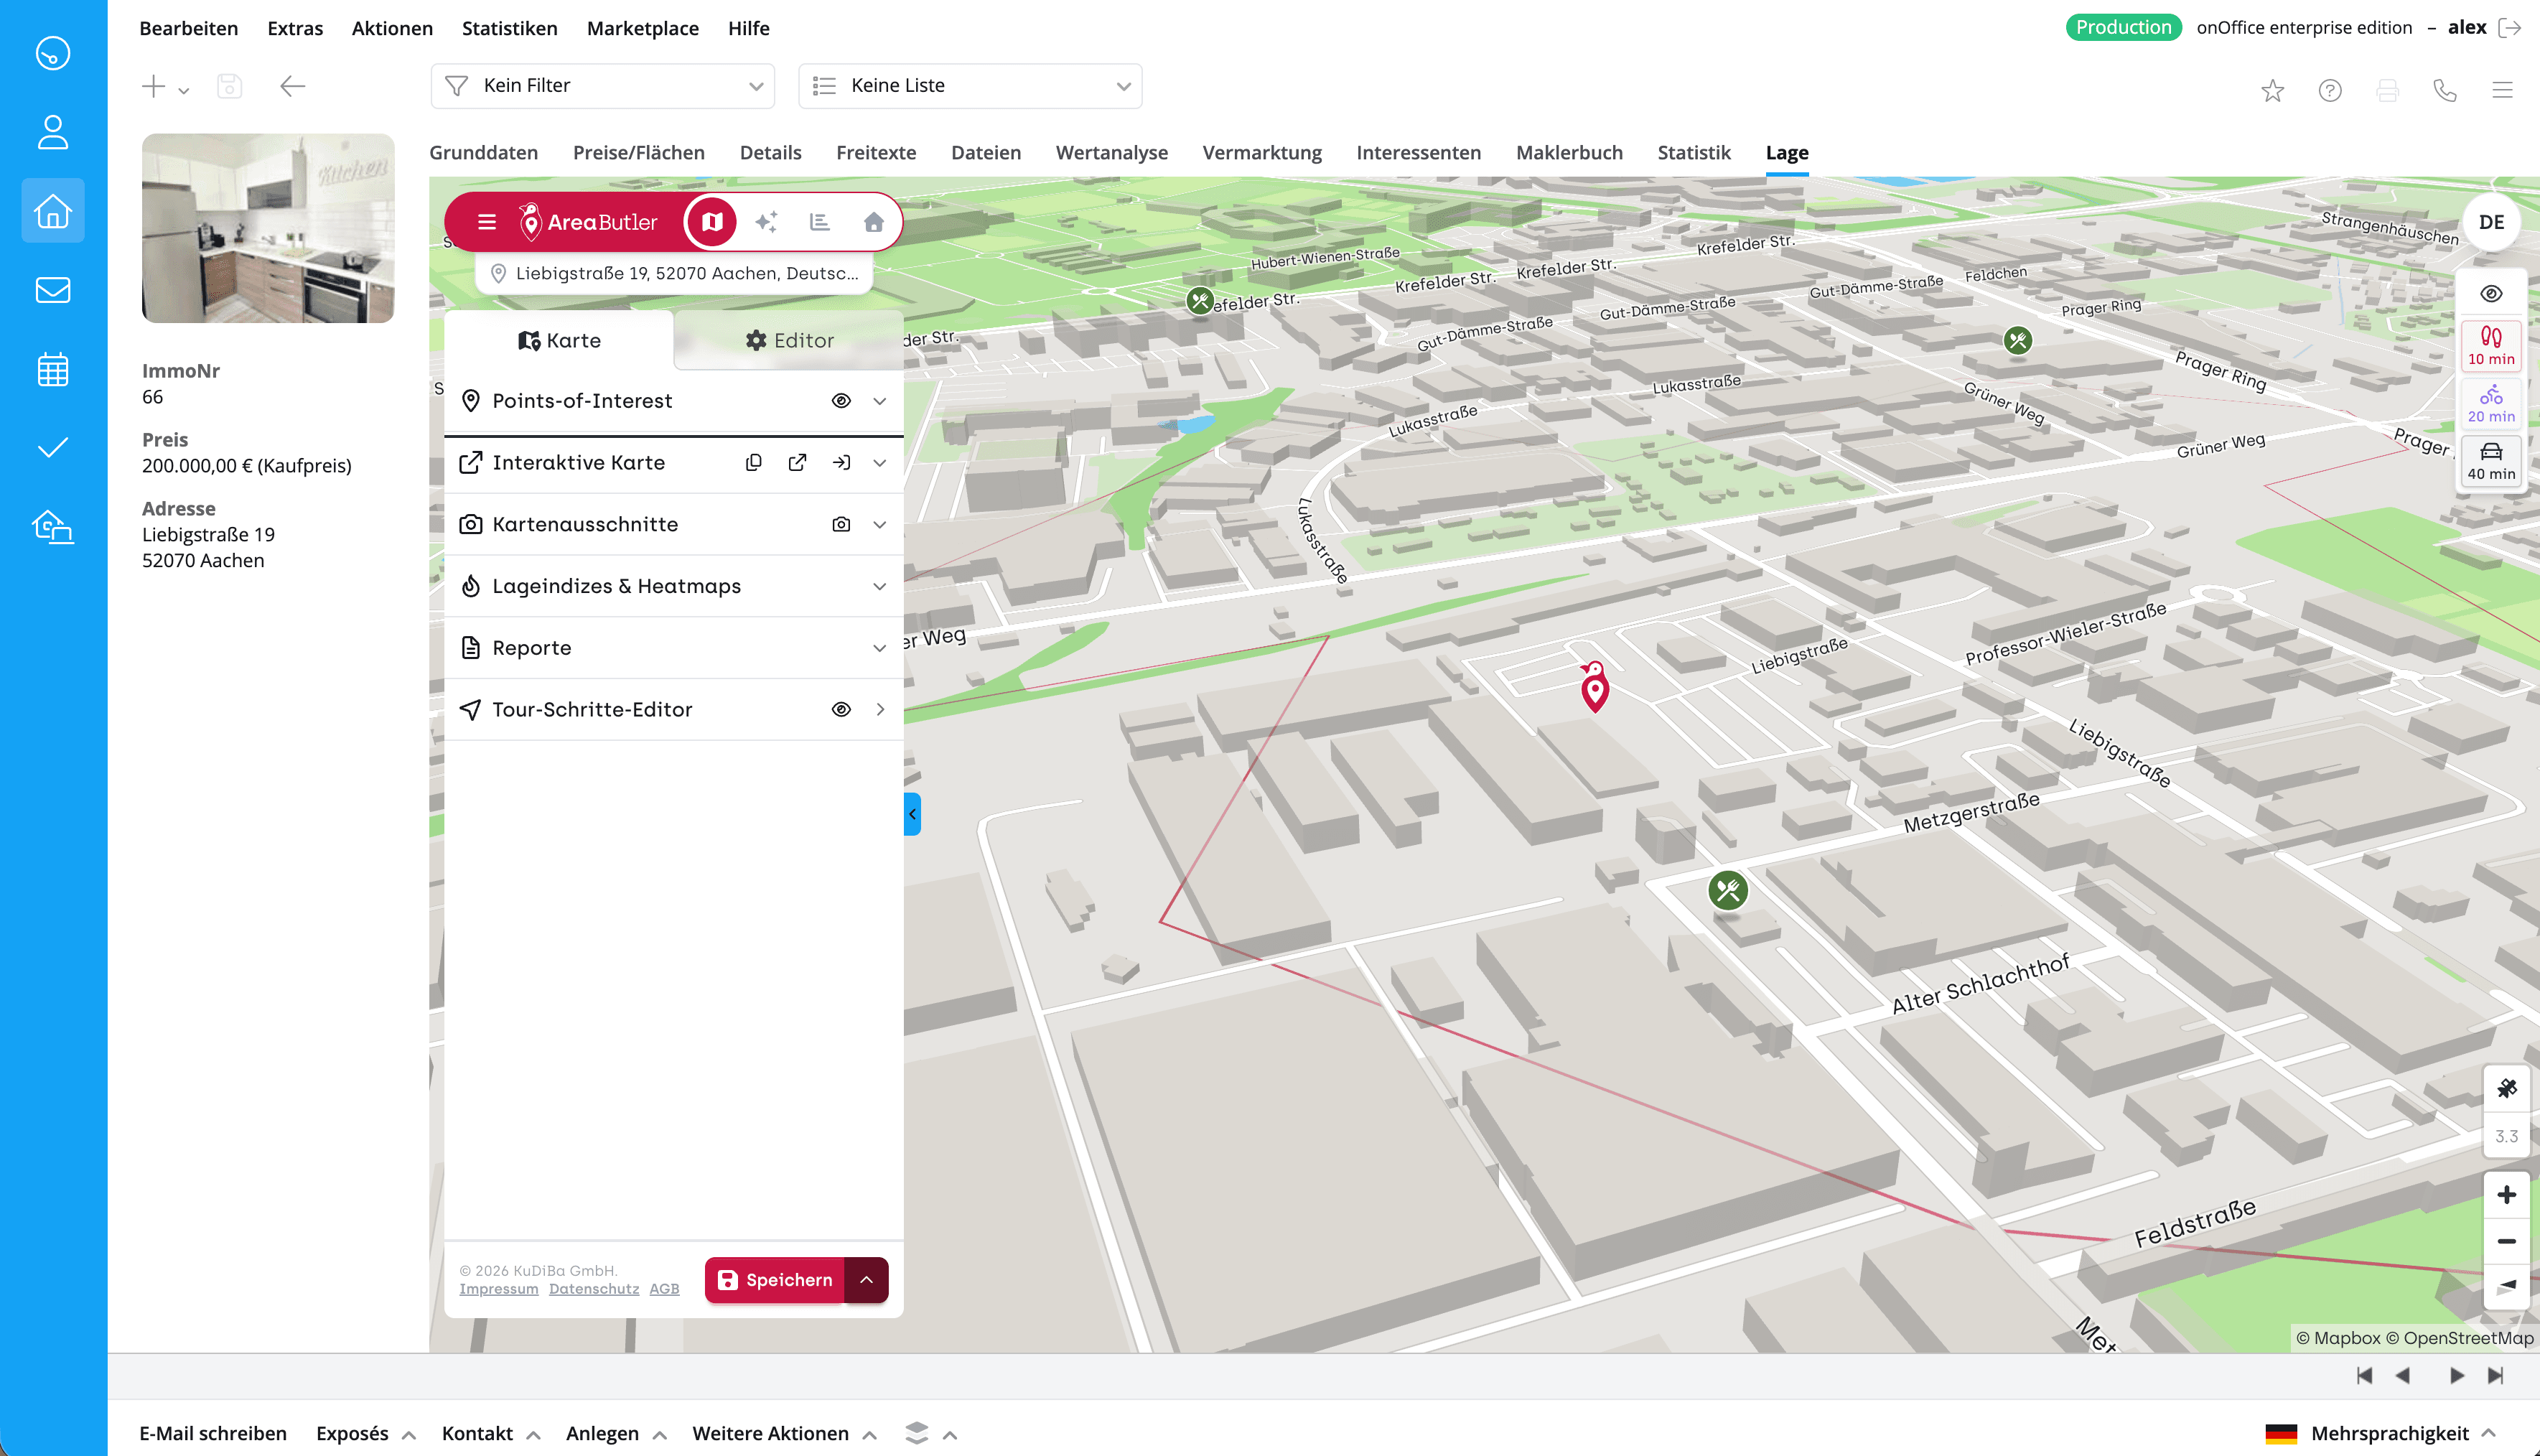Select the map mode icon in AreaButler bar
Image resolution: width=2540 pixels, height=1456 pixels.
point(712,222)
